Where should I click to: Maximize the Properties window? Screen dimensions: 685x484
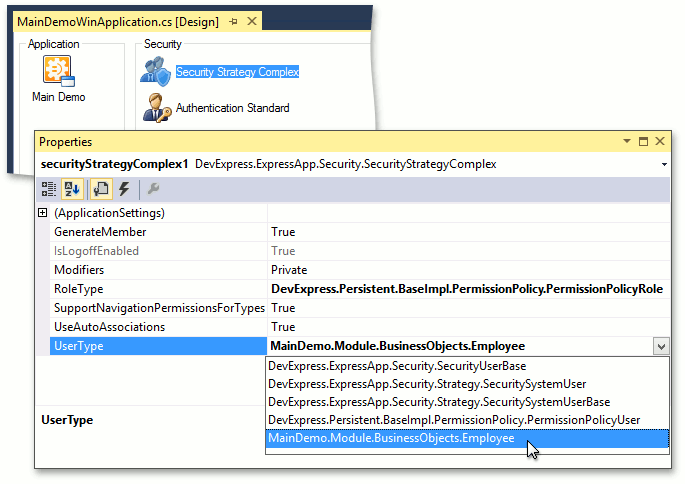[x=643, y=142]
